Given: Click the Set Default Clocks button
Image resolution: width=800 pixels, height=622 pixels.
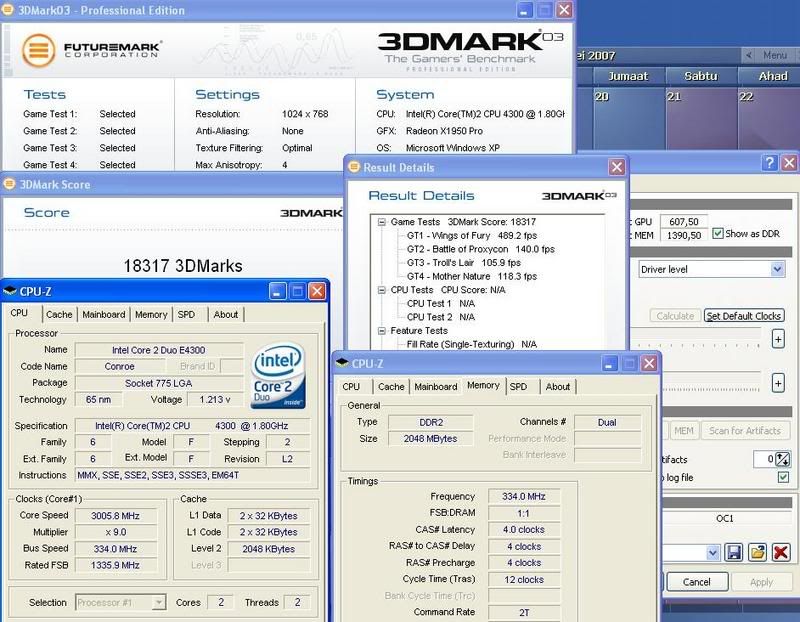Looking at the screenshot, I should [743, 316].
